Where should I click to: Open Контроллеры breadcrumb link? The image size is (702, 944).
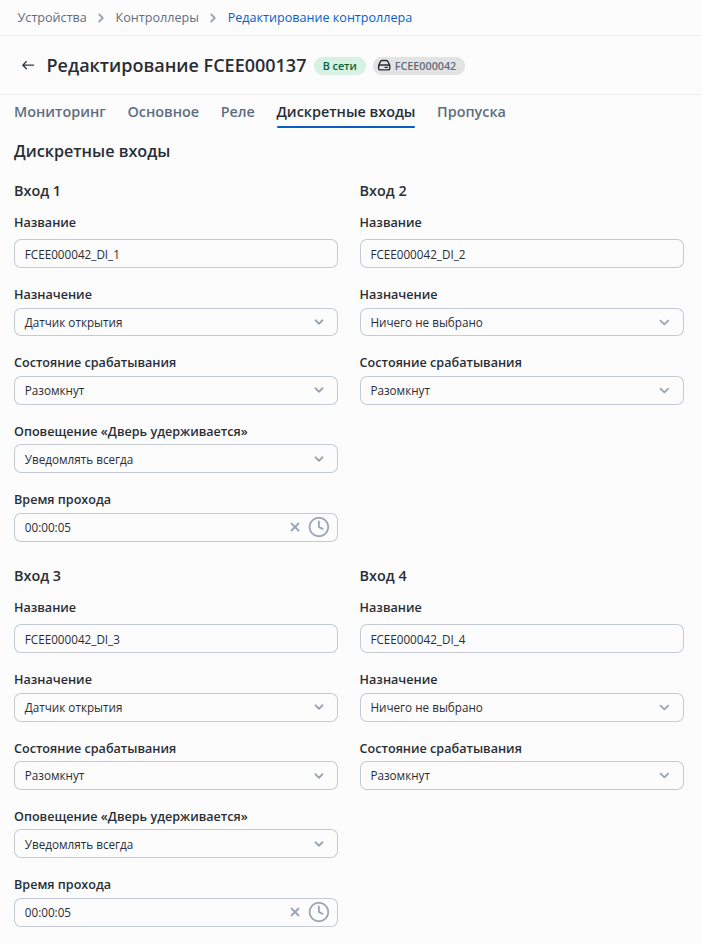(x=157, y=17)
